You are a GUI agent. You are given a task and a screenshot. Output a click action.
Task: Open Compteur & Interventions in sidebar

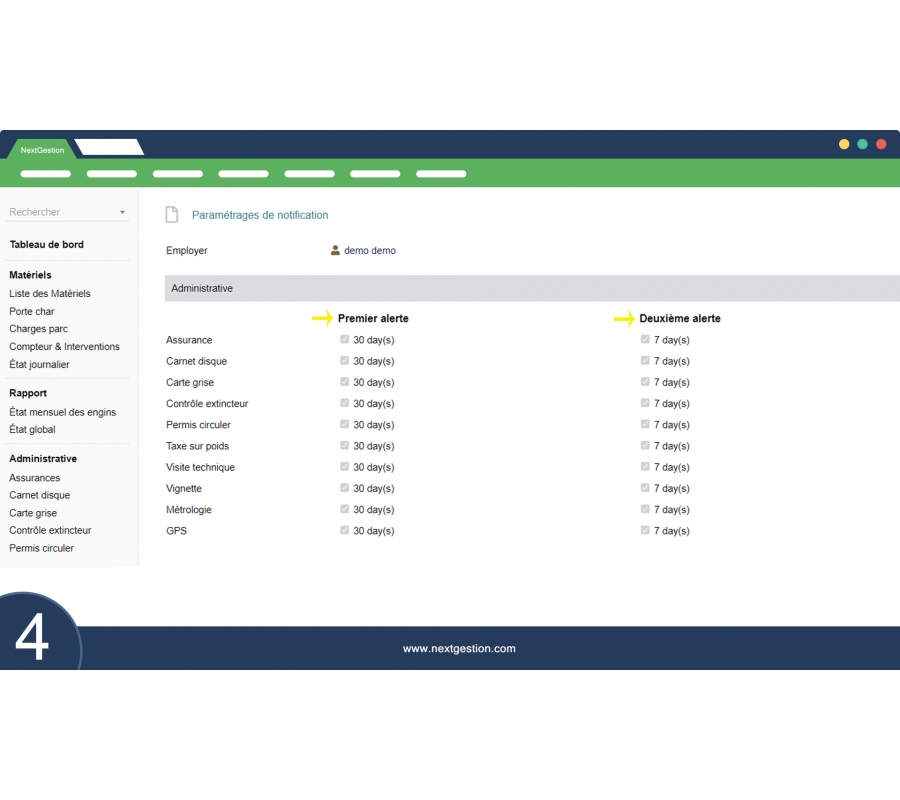tap(64, 347)
